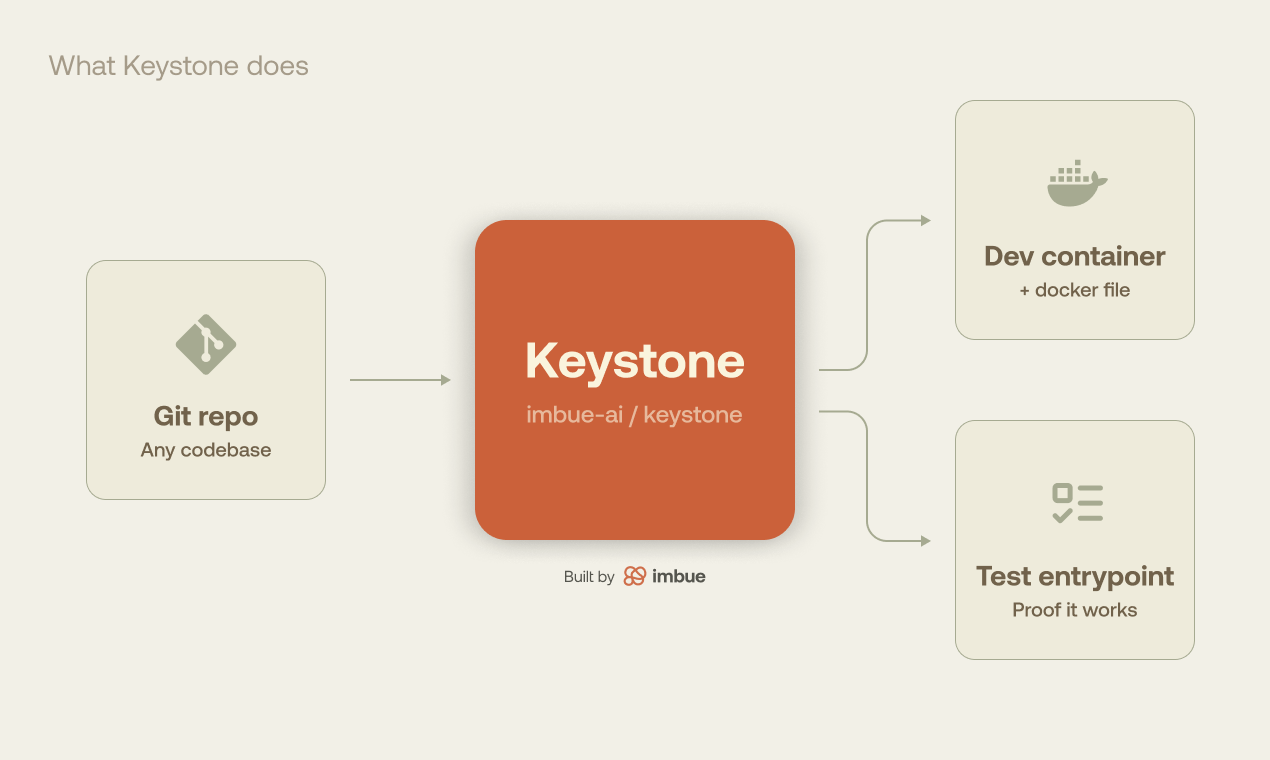The image size is (1270, 760).
Task: Click the "Any codebase" subtitle
Action: click(x=206, y=450)
